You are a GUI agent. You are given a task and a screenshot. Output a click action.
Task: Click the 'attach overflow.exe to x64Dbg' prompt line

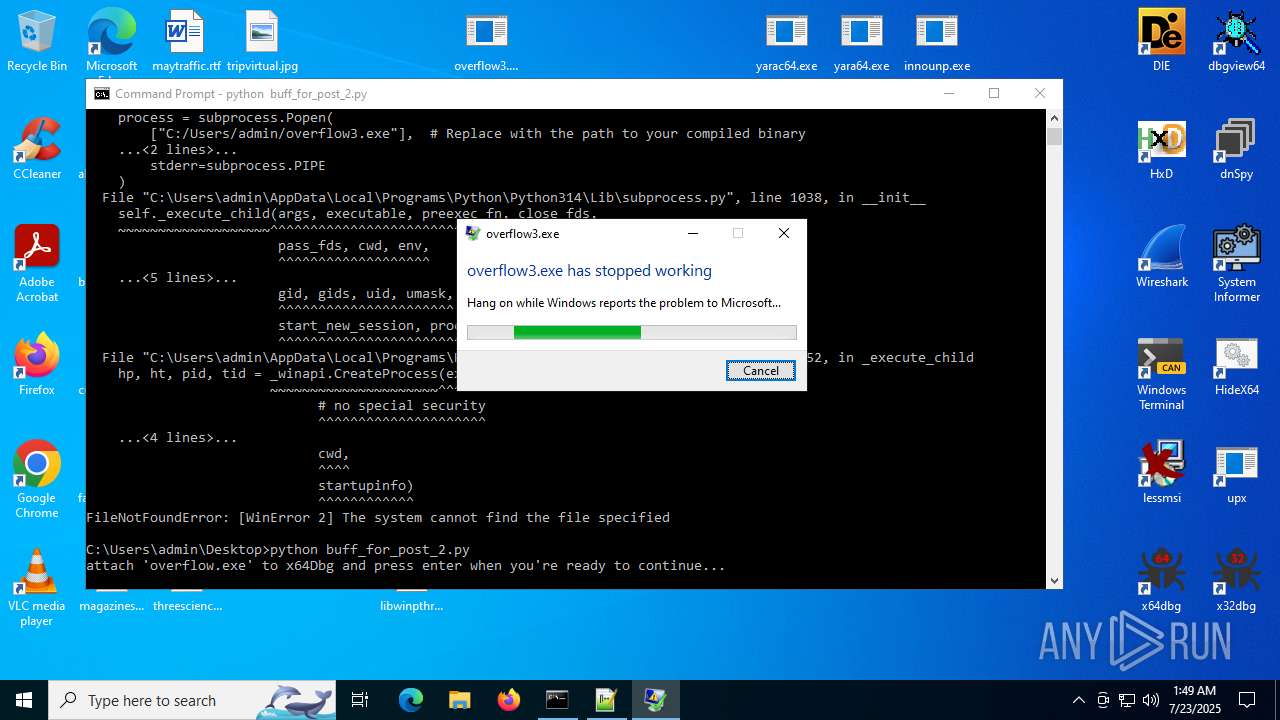[x=406, y=565]
